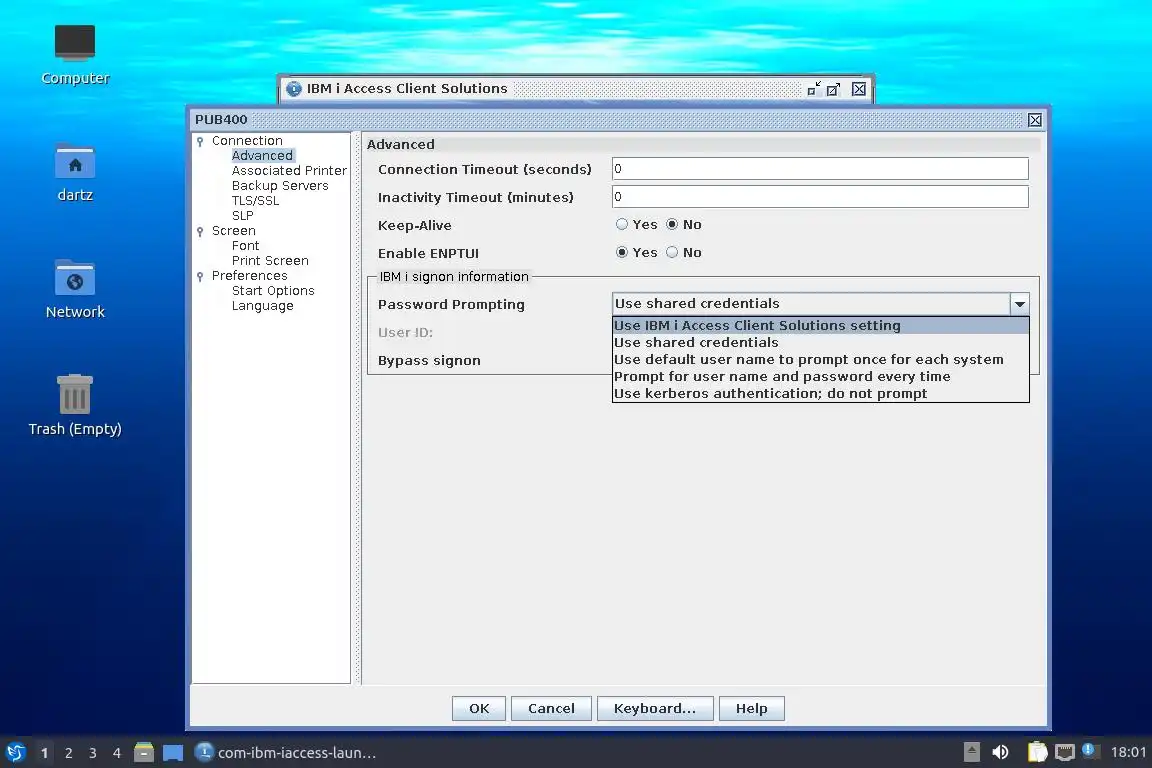Image resolution: width=1152 pixels, height=768 pixels.
Task: Select Advanced in the tree
Action: coord(262,156)
